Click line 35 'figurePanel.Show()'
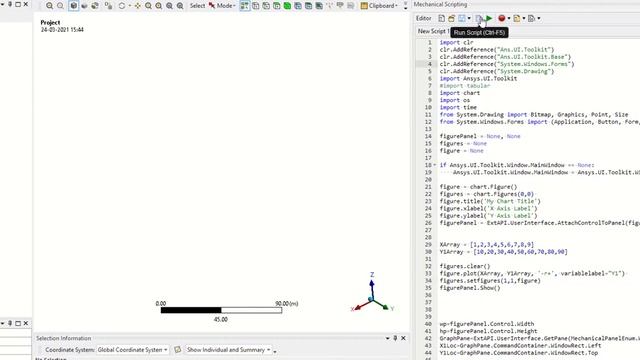The image size is (640, 360). click(x=470, y=288)
